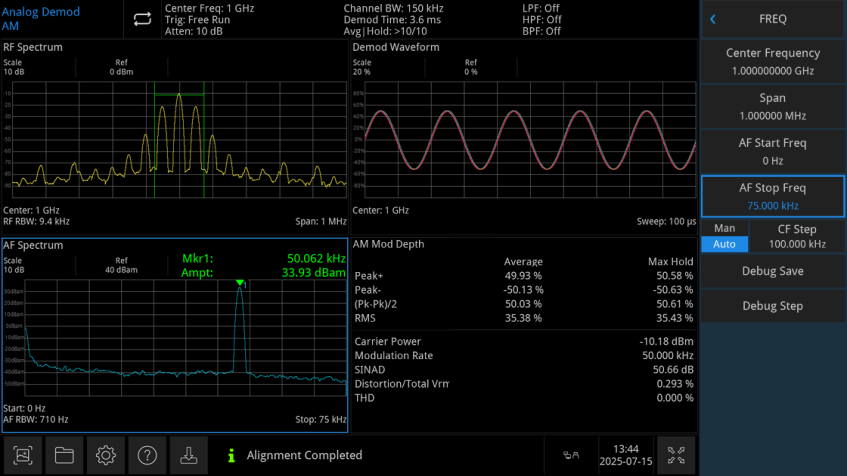Toggle full screen with the expand icon
Image resolution: width=847 pixels, height=476 pixels.
point(677,455)
